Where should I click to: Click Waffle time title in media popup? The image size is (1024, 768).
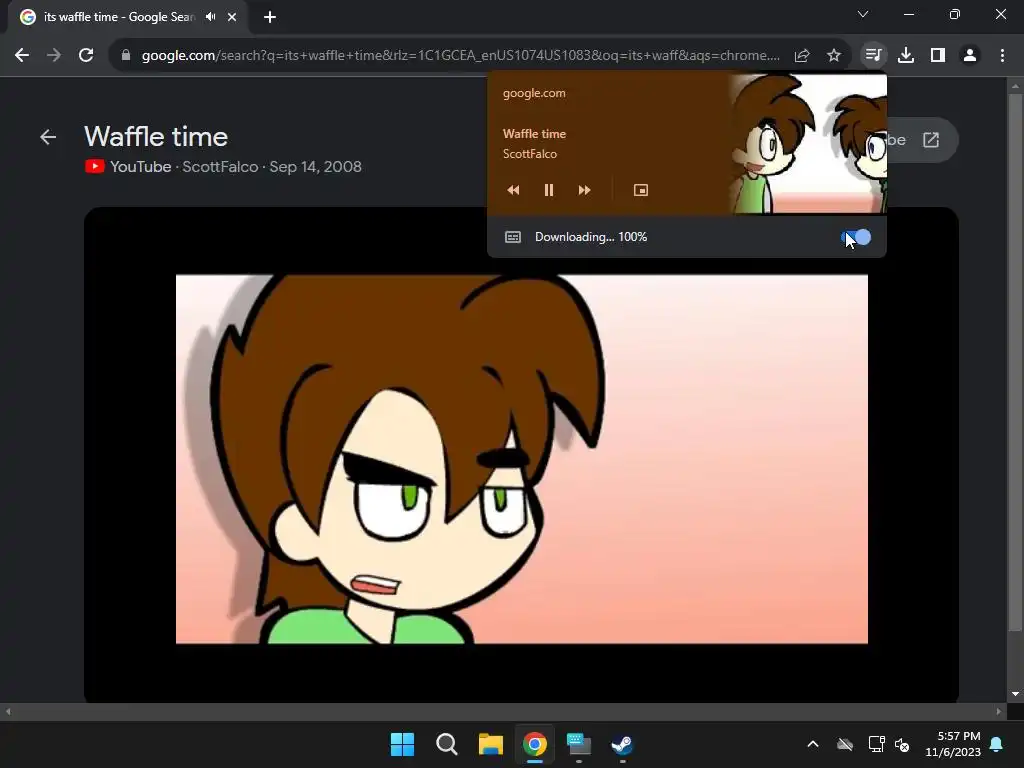click(x=534, y=134)
